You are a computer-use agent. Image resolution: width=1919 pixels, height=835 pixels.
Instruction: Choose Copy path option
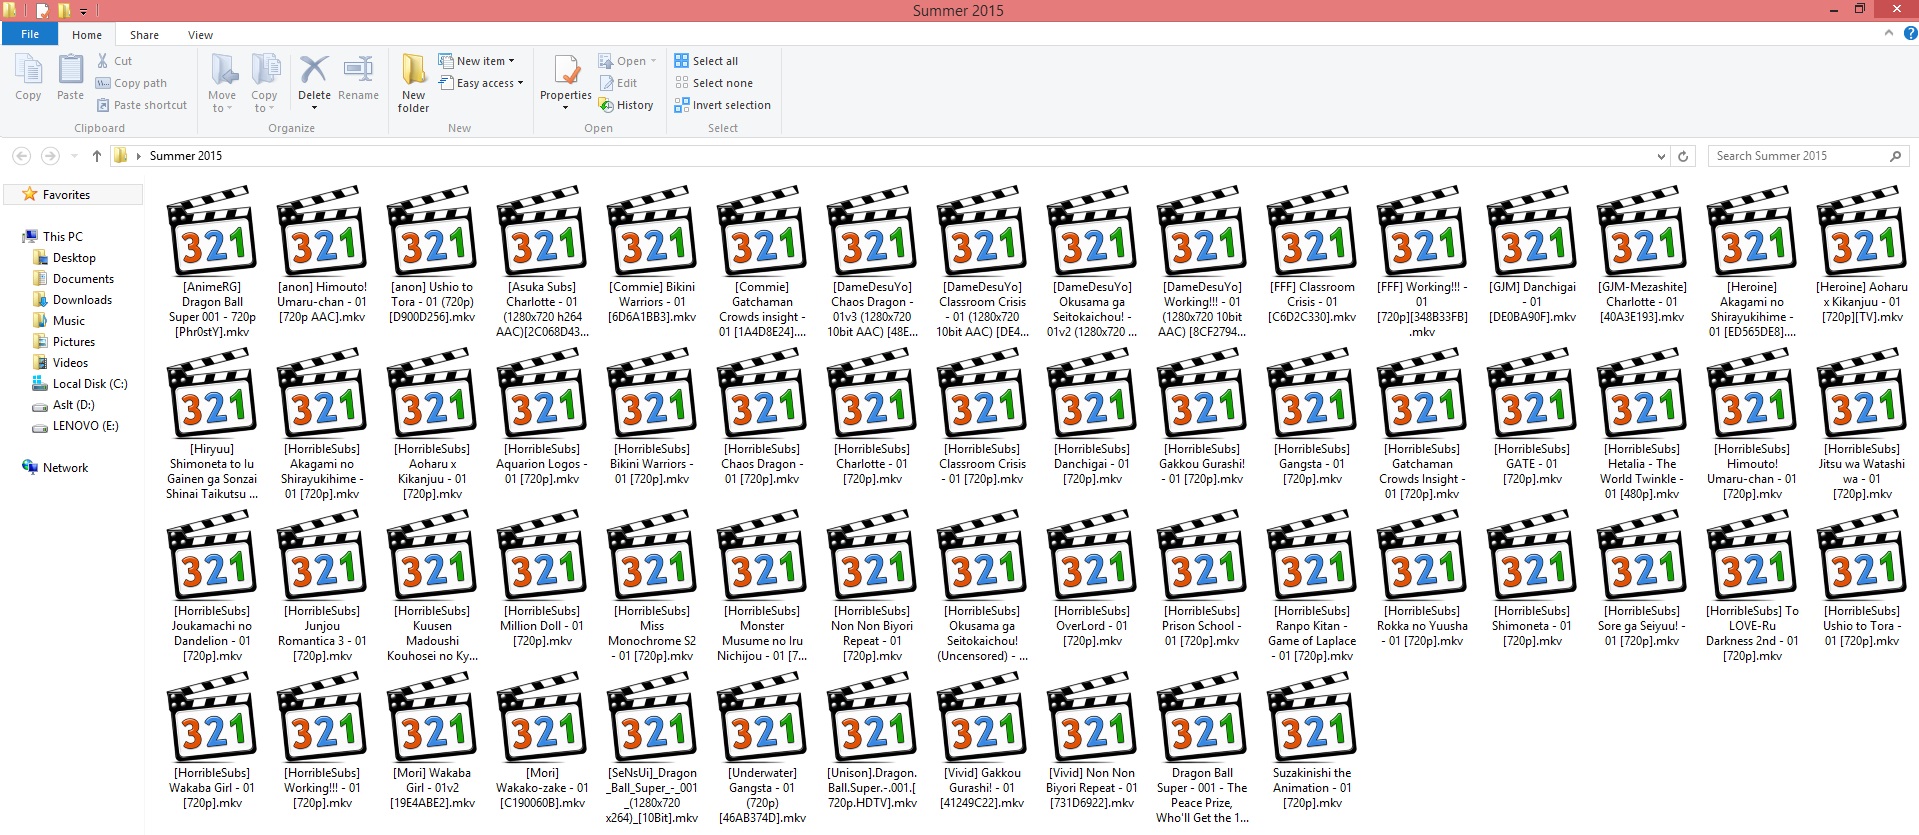click(x=131, y=83)
